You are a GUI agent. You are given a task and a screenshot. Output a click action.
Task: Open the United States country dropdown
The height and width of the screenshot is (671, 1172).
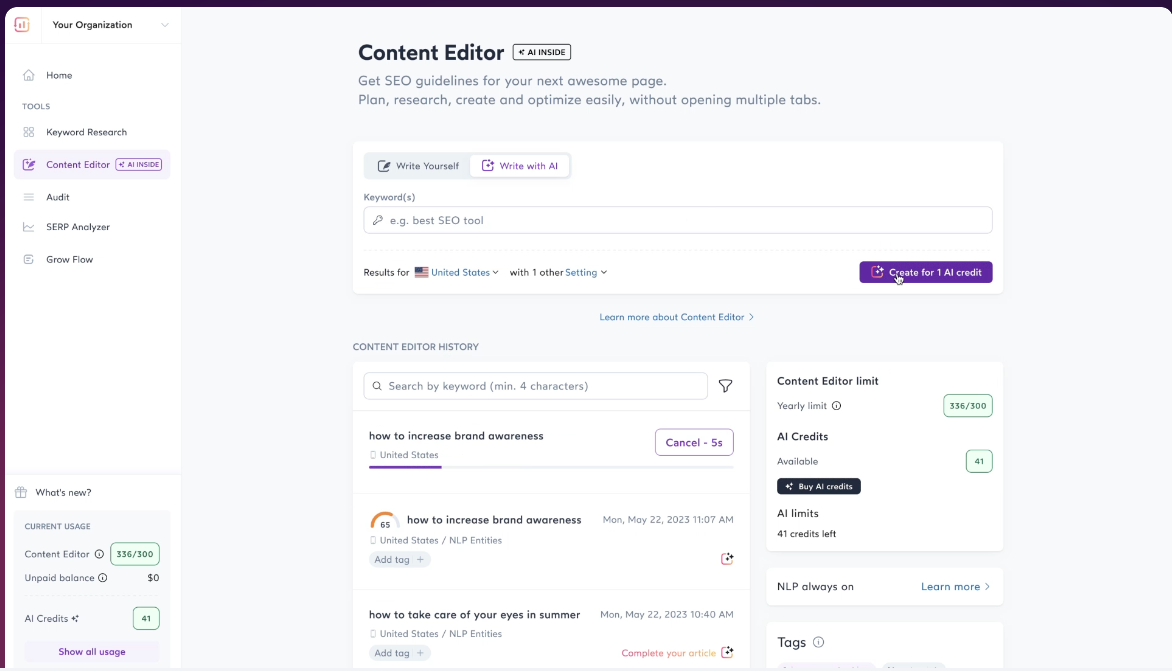point(464,273)
